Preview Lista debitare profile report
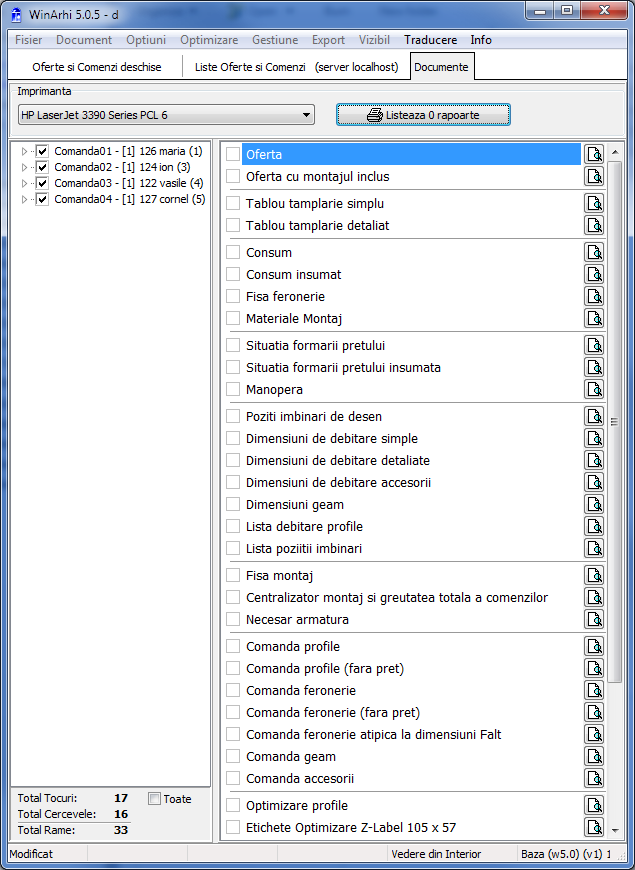The image size is (635, 870). point(594,527)
